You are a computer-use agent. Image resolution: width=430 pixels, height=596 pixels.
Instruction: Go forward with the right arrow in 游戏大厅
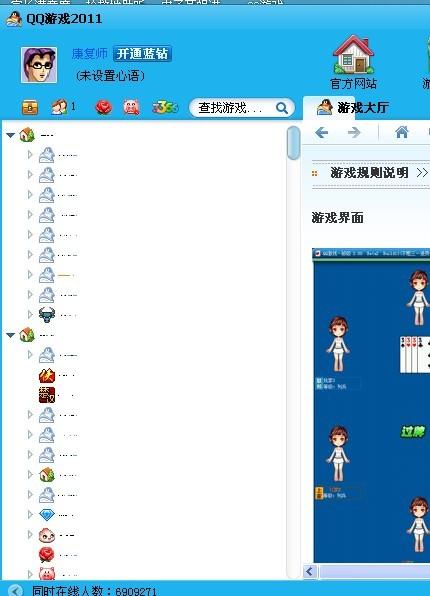354,133
